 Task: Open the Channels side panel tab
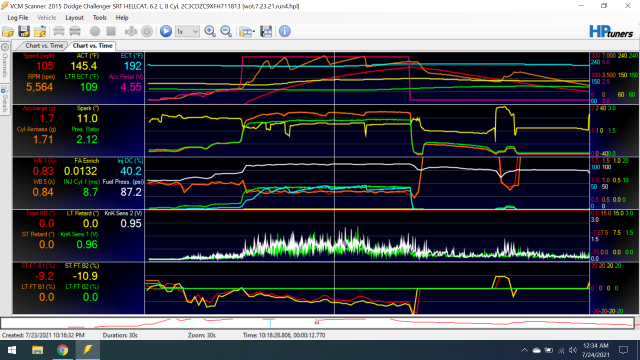point(5,66)
